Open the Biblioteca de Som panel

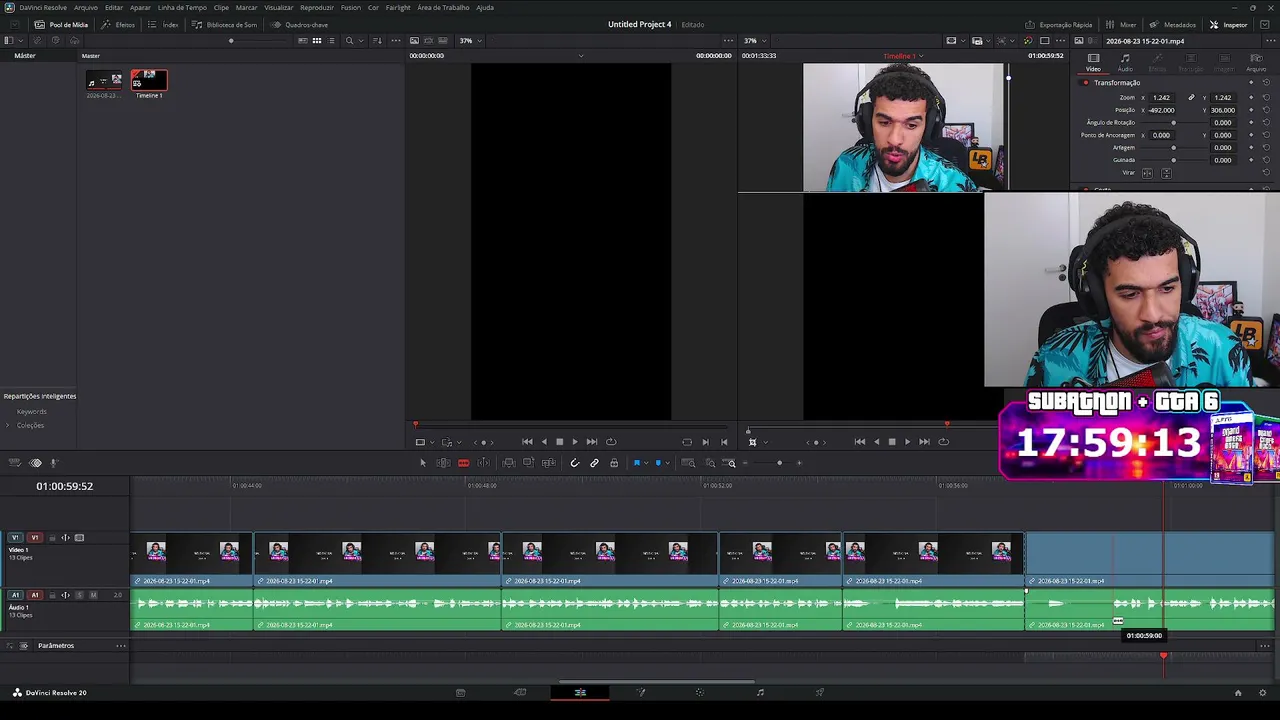225,25
